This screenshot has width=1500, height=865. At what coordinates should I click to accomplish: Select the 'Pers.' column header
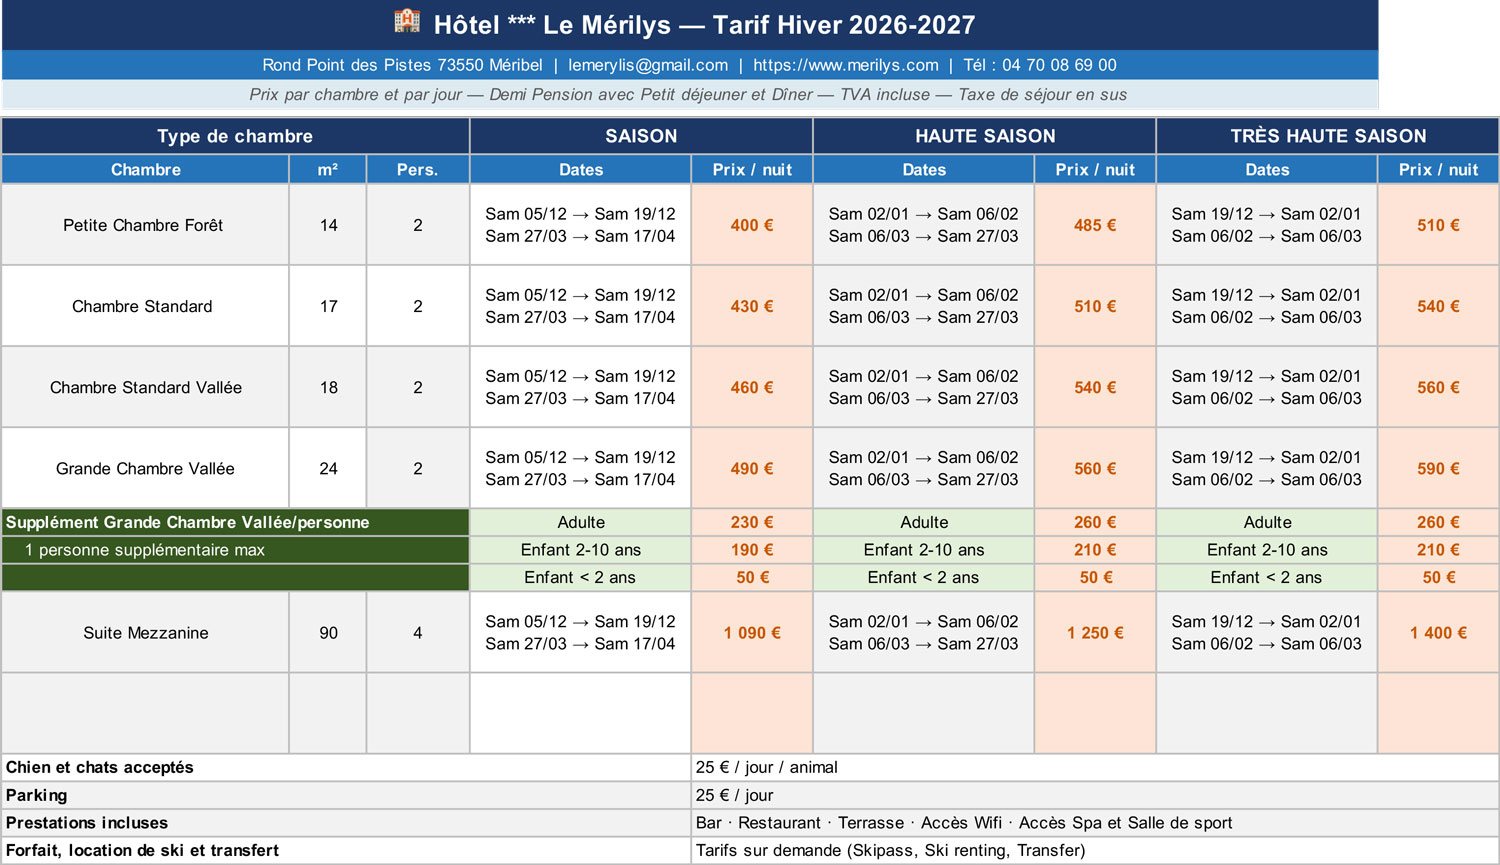418,169
